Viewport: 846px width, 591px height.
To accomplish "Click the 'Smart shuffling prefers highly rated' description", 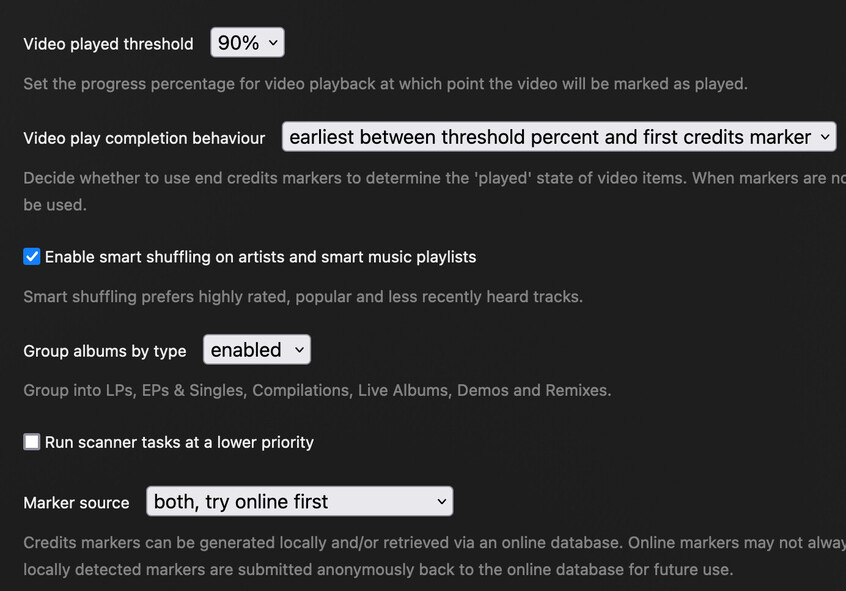I will pos(303,297).
